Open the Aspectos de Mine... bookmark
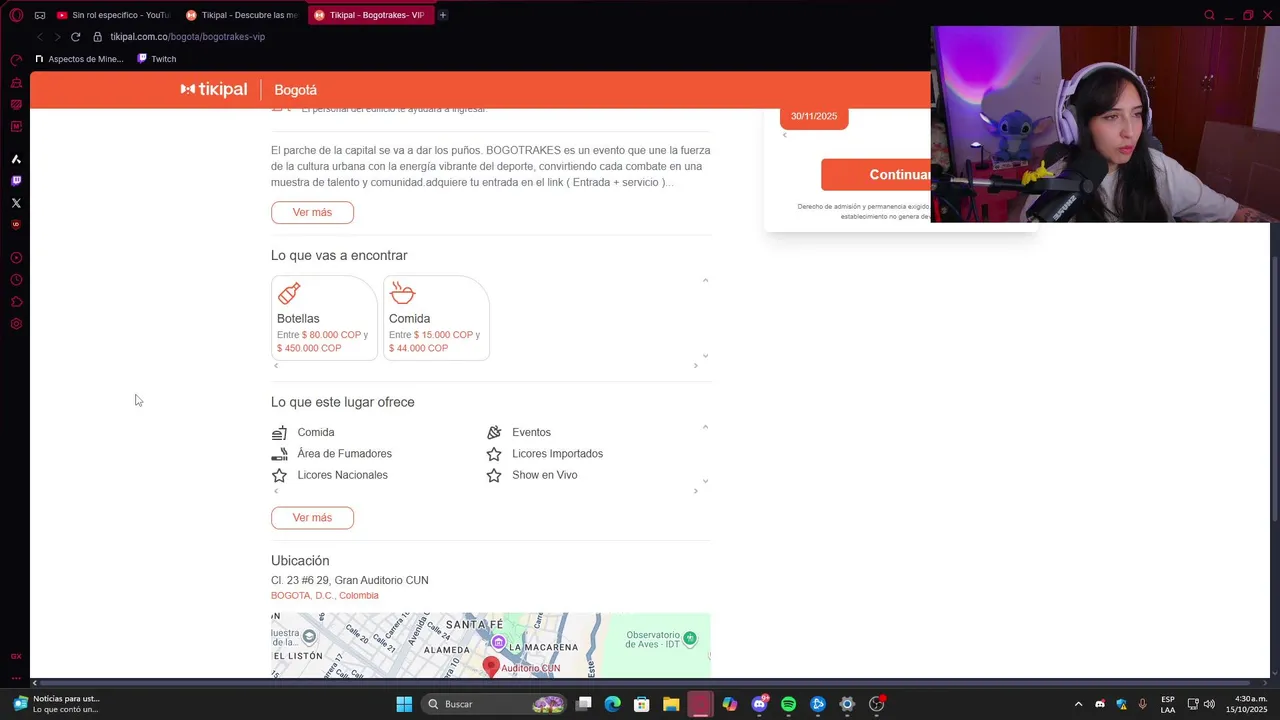Screen dimensions: 1280x720 (79, 59)
